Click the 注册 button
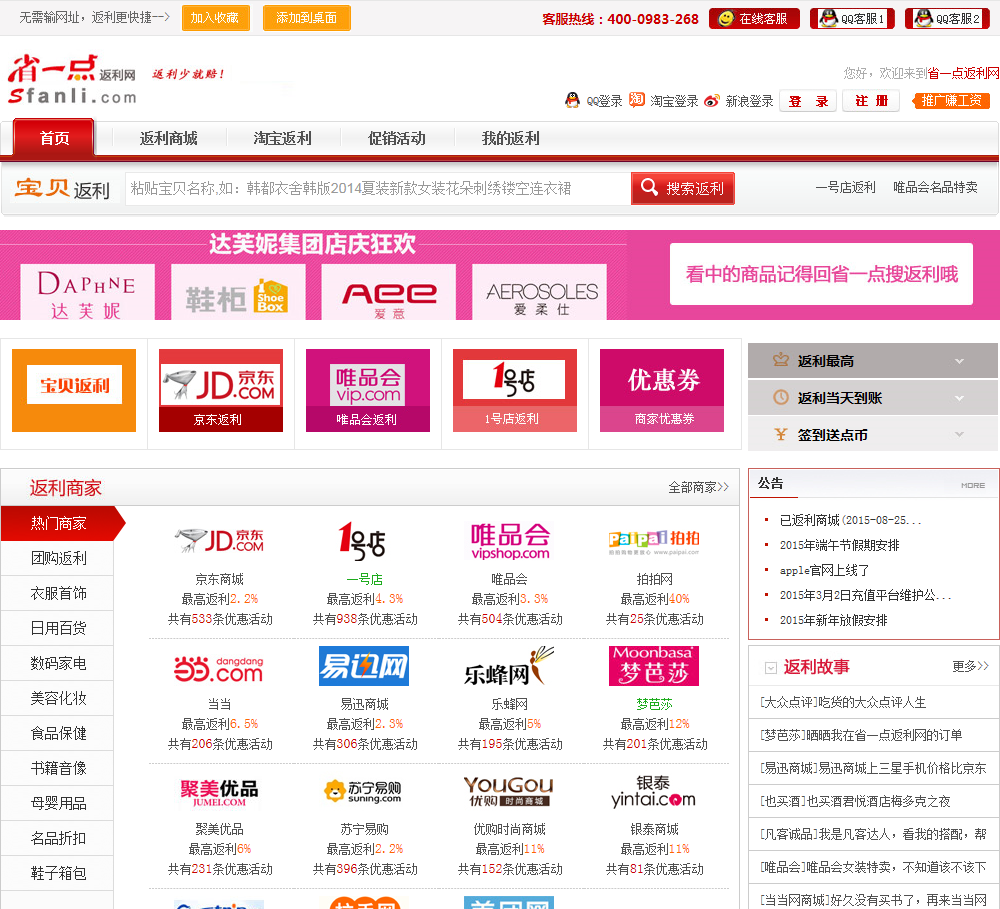The image size is (1000, 909). click(871, 101)
